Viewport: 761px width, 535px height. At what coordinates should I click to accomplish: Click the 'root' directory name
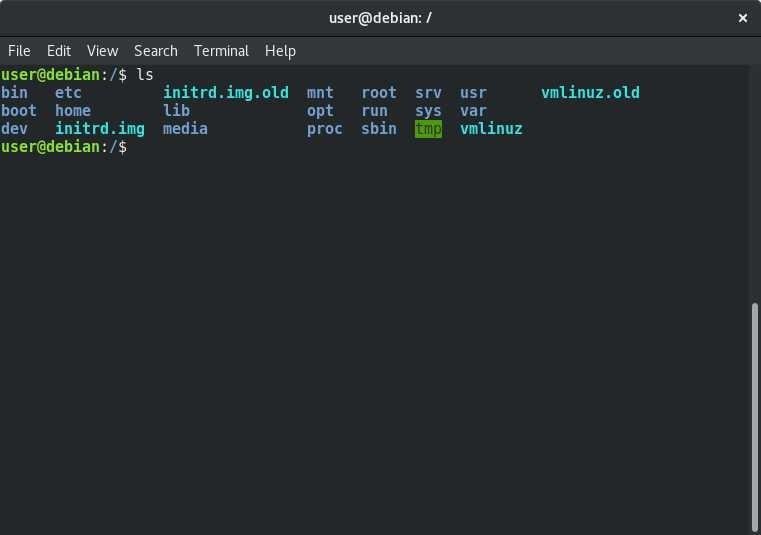click(379, 93)
